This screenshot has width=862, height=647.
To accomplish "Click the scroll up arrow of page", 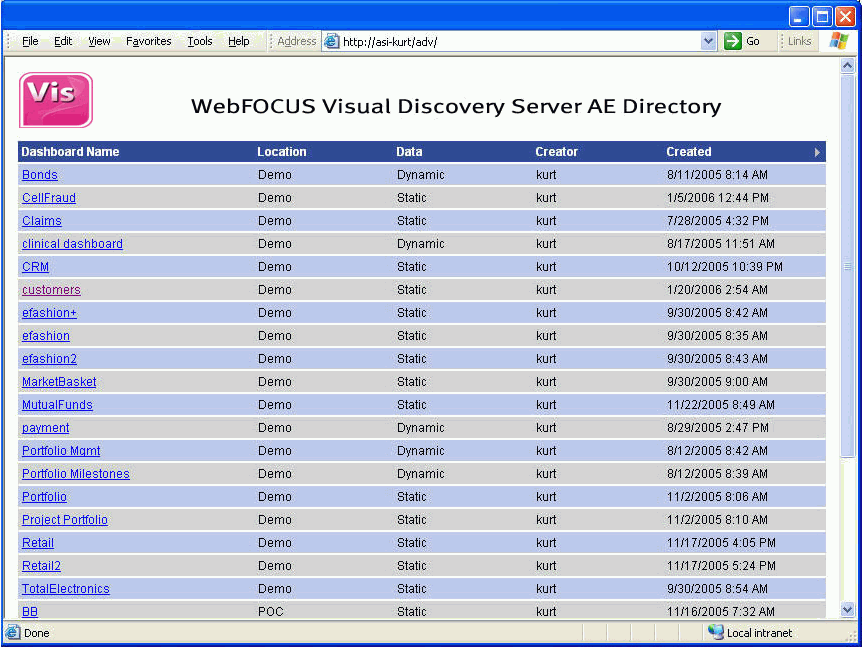I will point(848,65).
